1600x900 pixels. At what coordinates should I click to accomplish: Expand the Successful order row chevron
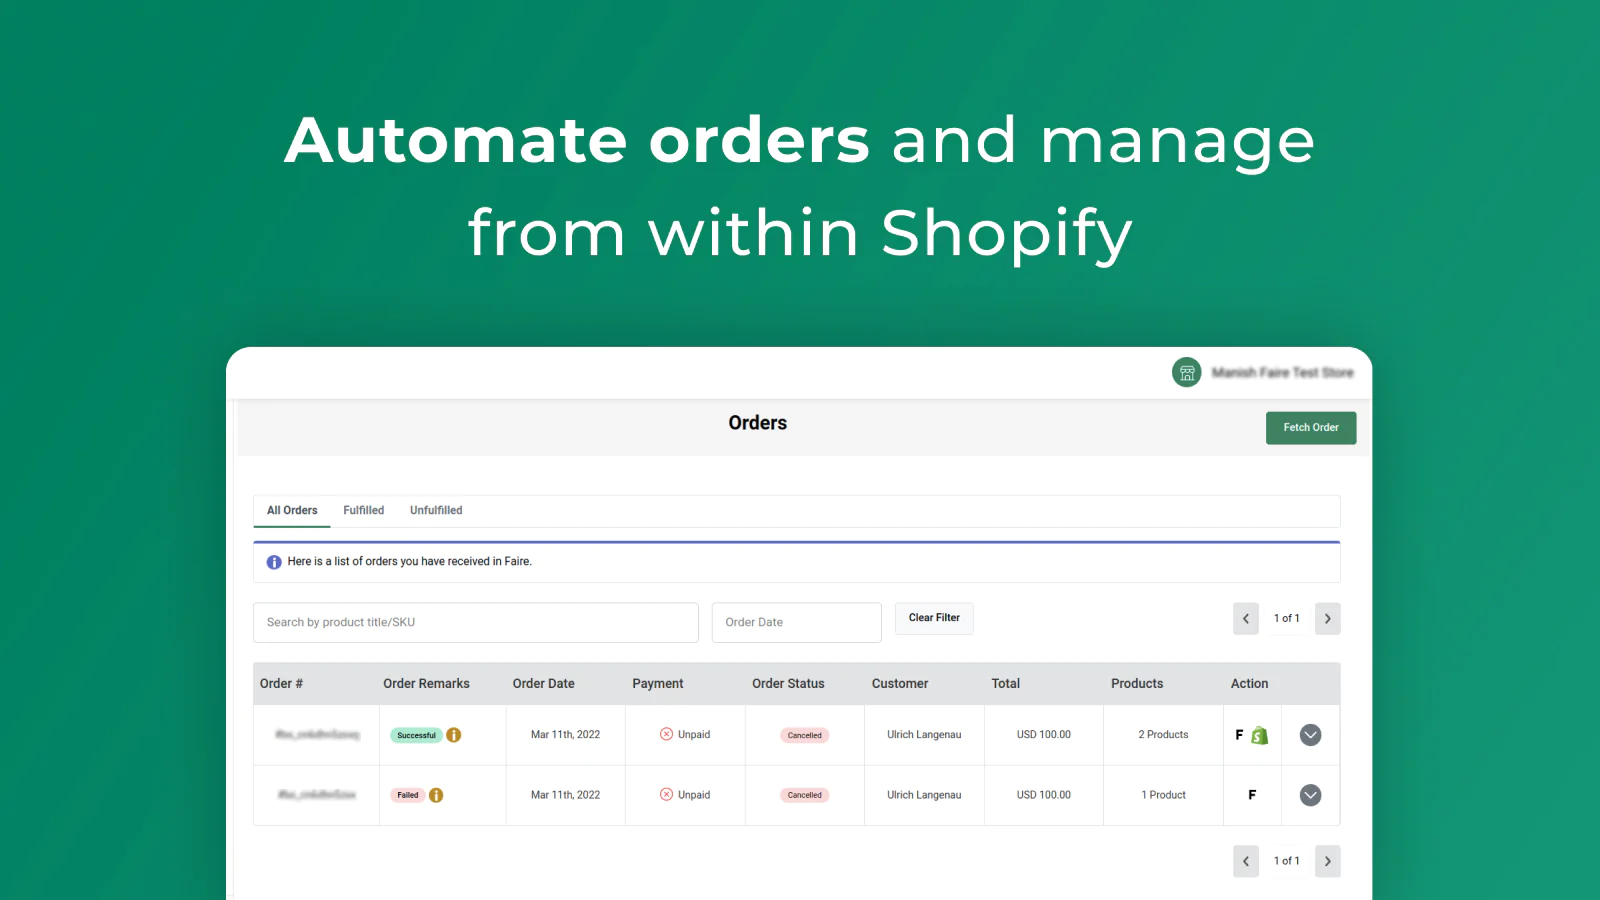pos(1311,735)
